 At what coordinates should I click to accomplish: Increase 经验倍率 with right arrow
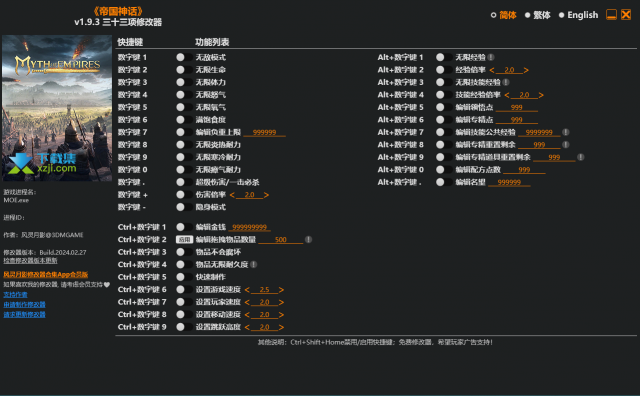[526, 70]
